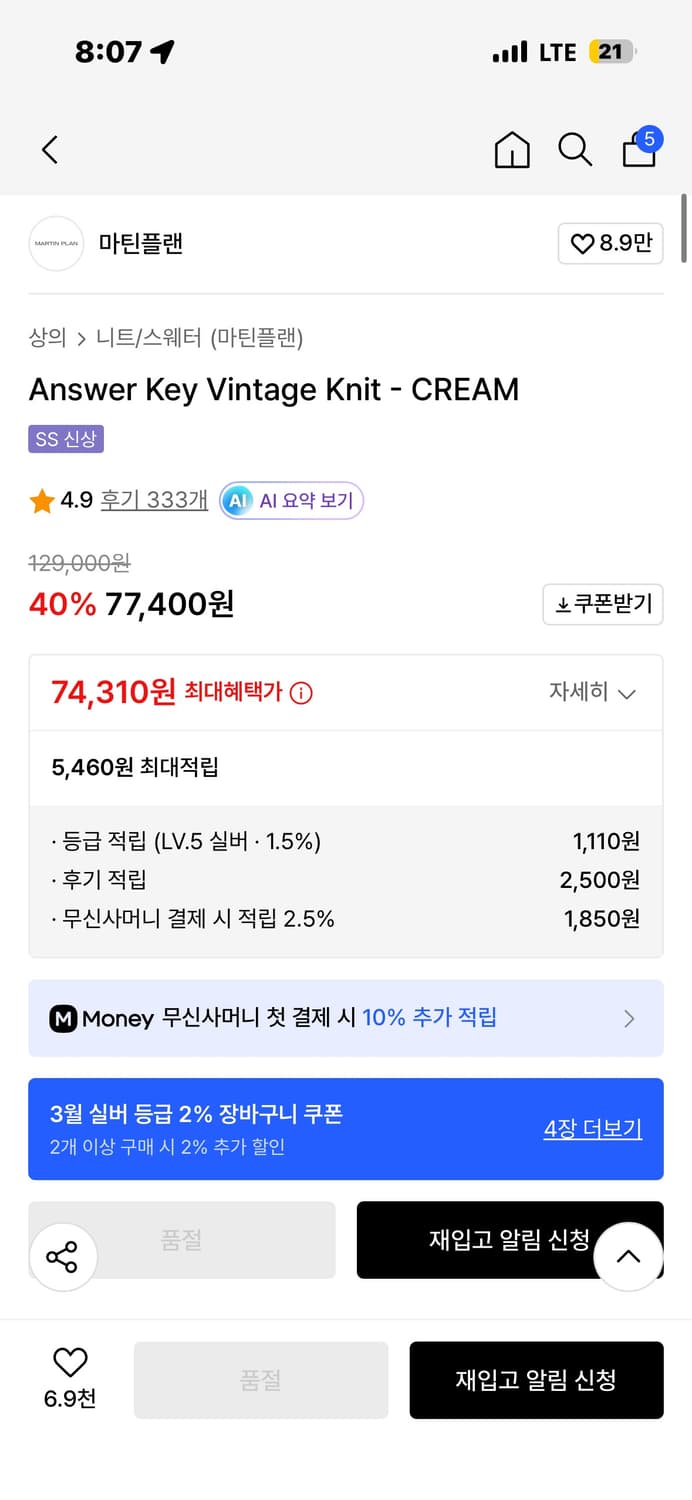Open the 상의 category link
692x1500 pixels.
[44, 340]
